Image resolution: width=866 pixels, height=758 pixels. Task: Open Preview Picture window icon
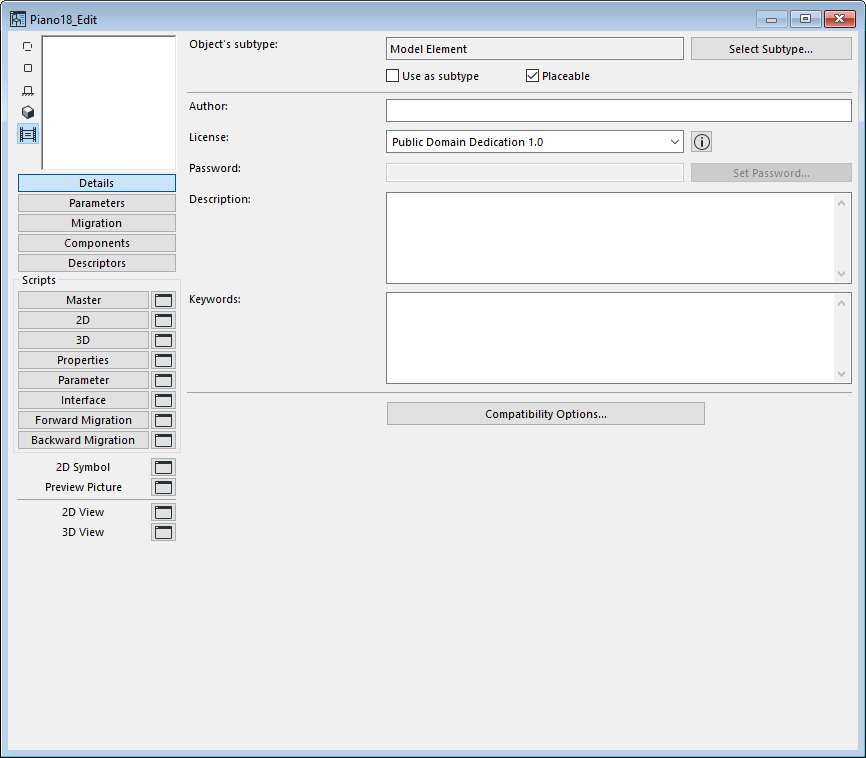pyautogui.click(x=163, y=487)
